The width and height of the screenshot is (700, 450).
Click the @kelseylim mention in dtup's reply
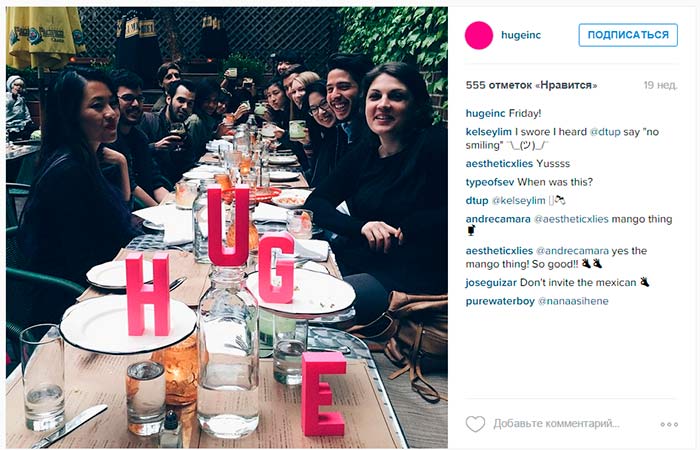[x=518, y=201]
